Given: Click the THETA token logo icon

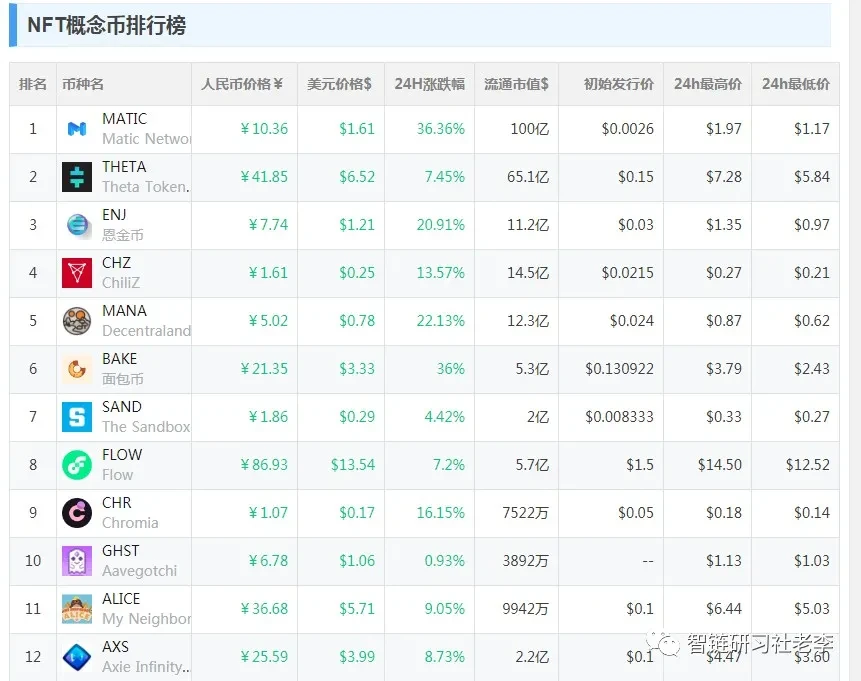Looking at the screenshot, I should 77,177.
